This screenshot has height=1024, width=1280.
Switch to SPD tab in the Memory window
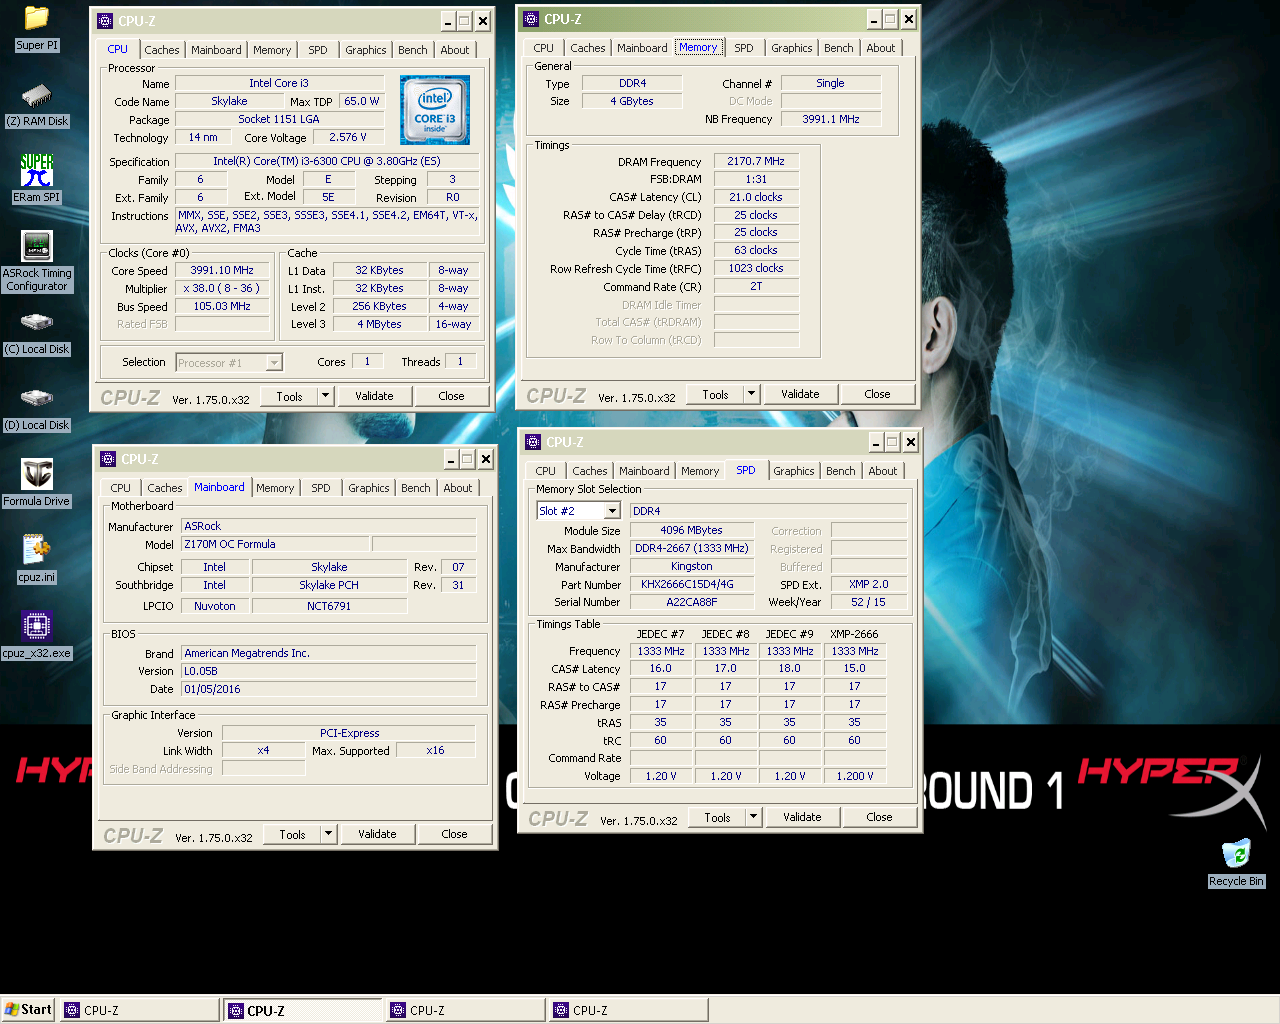744,48
